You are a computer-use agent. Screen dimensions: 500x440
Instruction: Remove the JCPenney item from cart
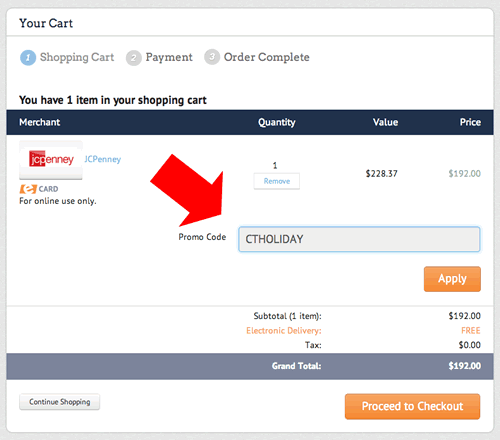point(277,181)
